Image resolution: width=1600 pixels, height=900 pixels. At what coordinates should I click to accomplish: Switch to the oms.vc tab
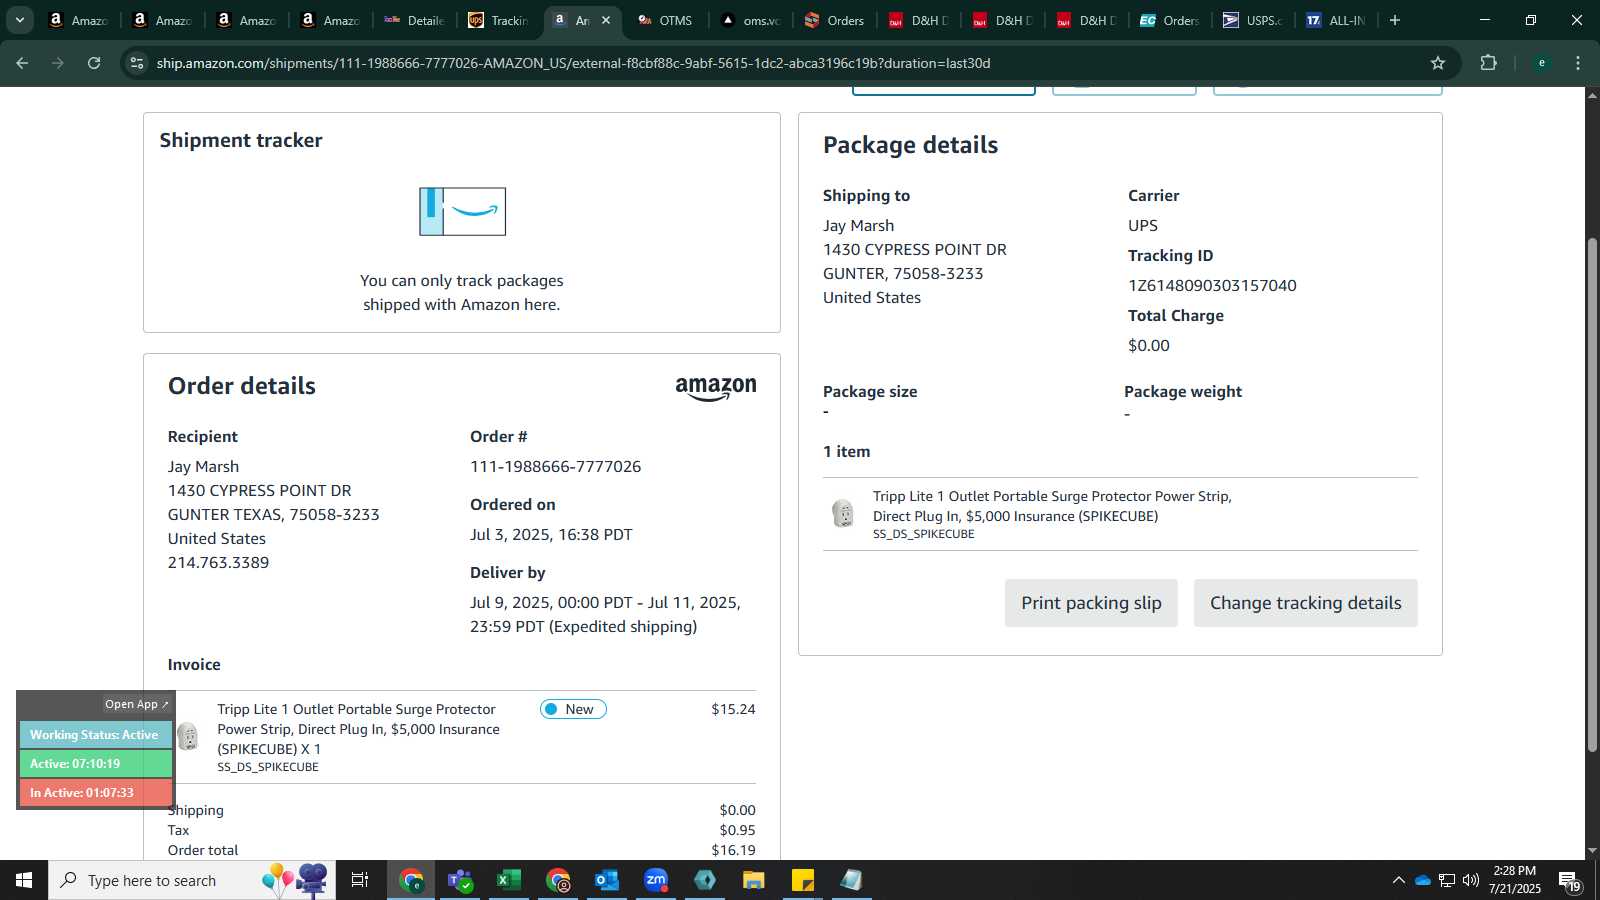pos(750,20)
